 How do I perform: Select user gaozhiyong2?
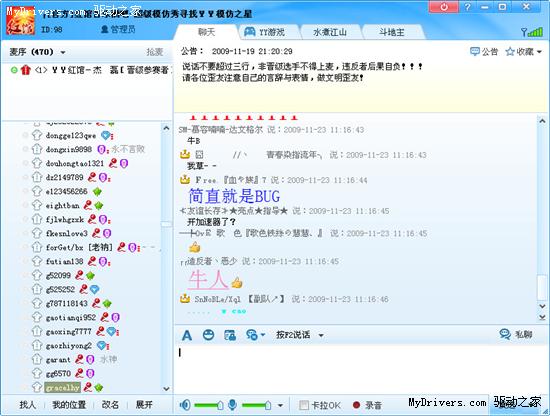[68, 345]
